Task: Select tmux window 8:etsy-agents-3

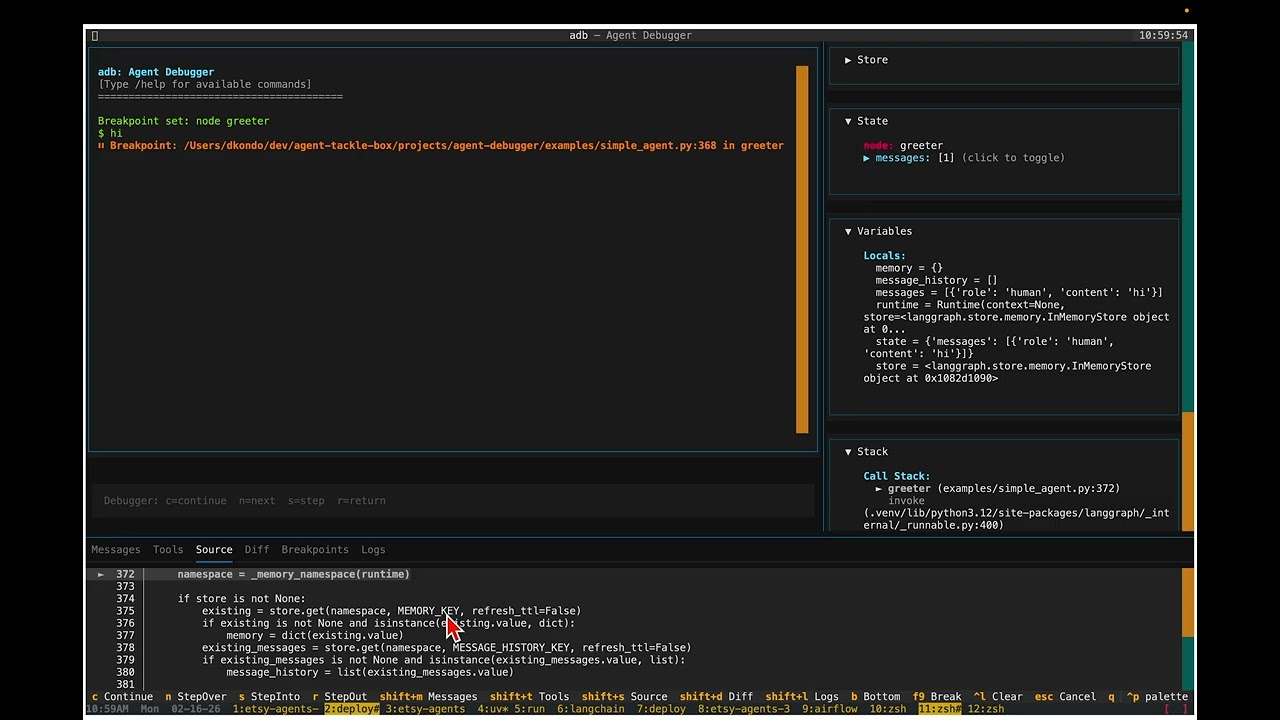Action: pyautogui.click(x=743, y=709)
